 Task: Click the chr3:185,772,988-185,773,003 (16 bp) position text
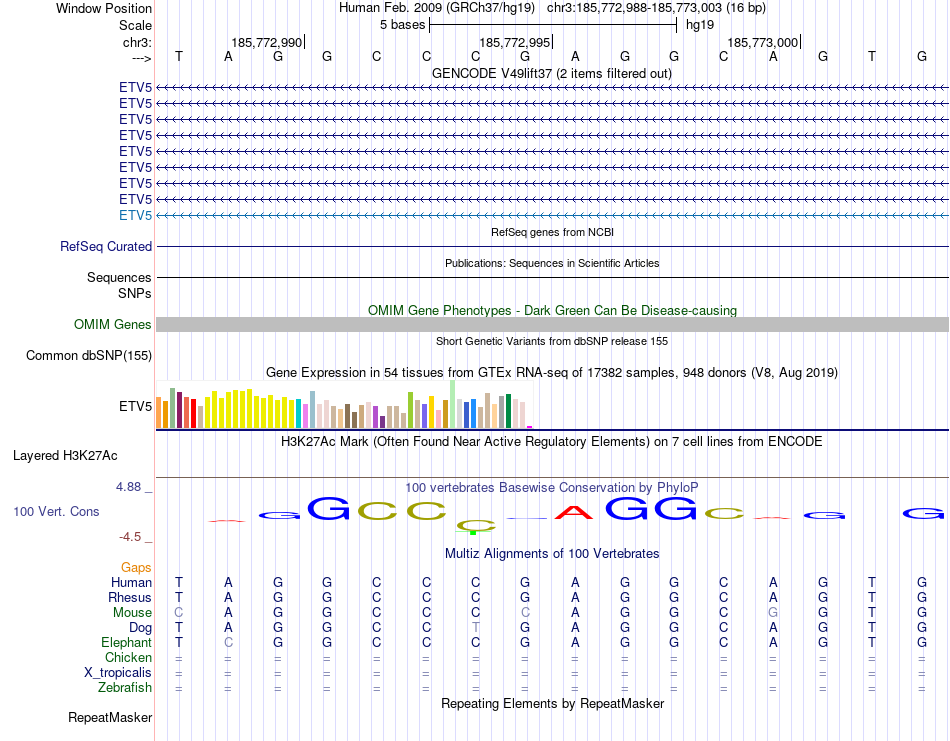[x=656, y=8]
